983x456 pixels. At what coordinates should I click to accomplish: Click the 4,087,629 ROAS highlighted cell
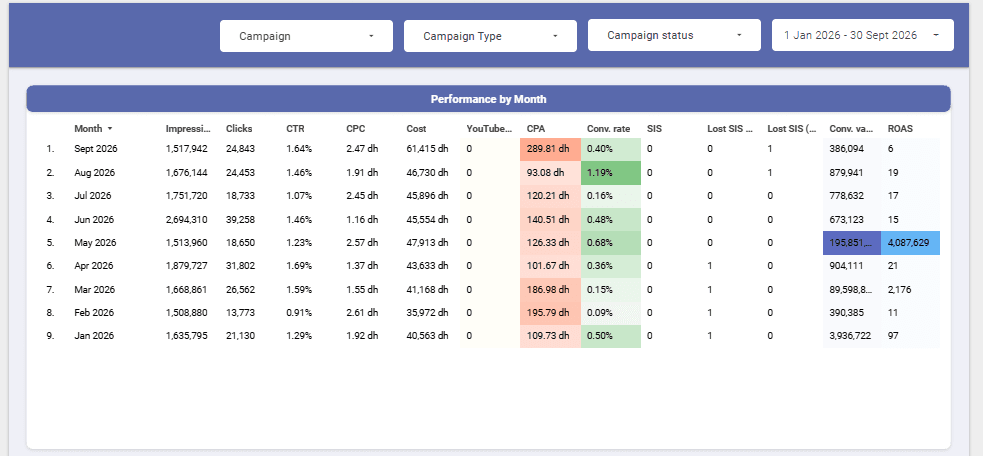pos(910,243)
